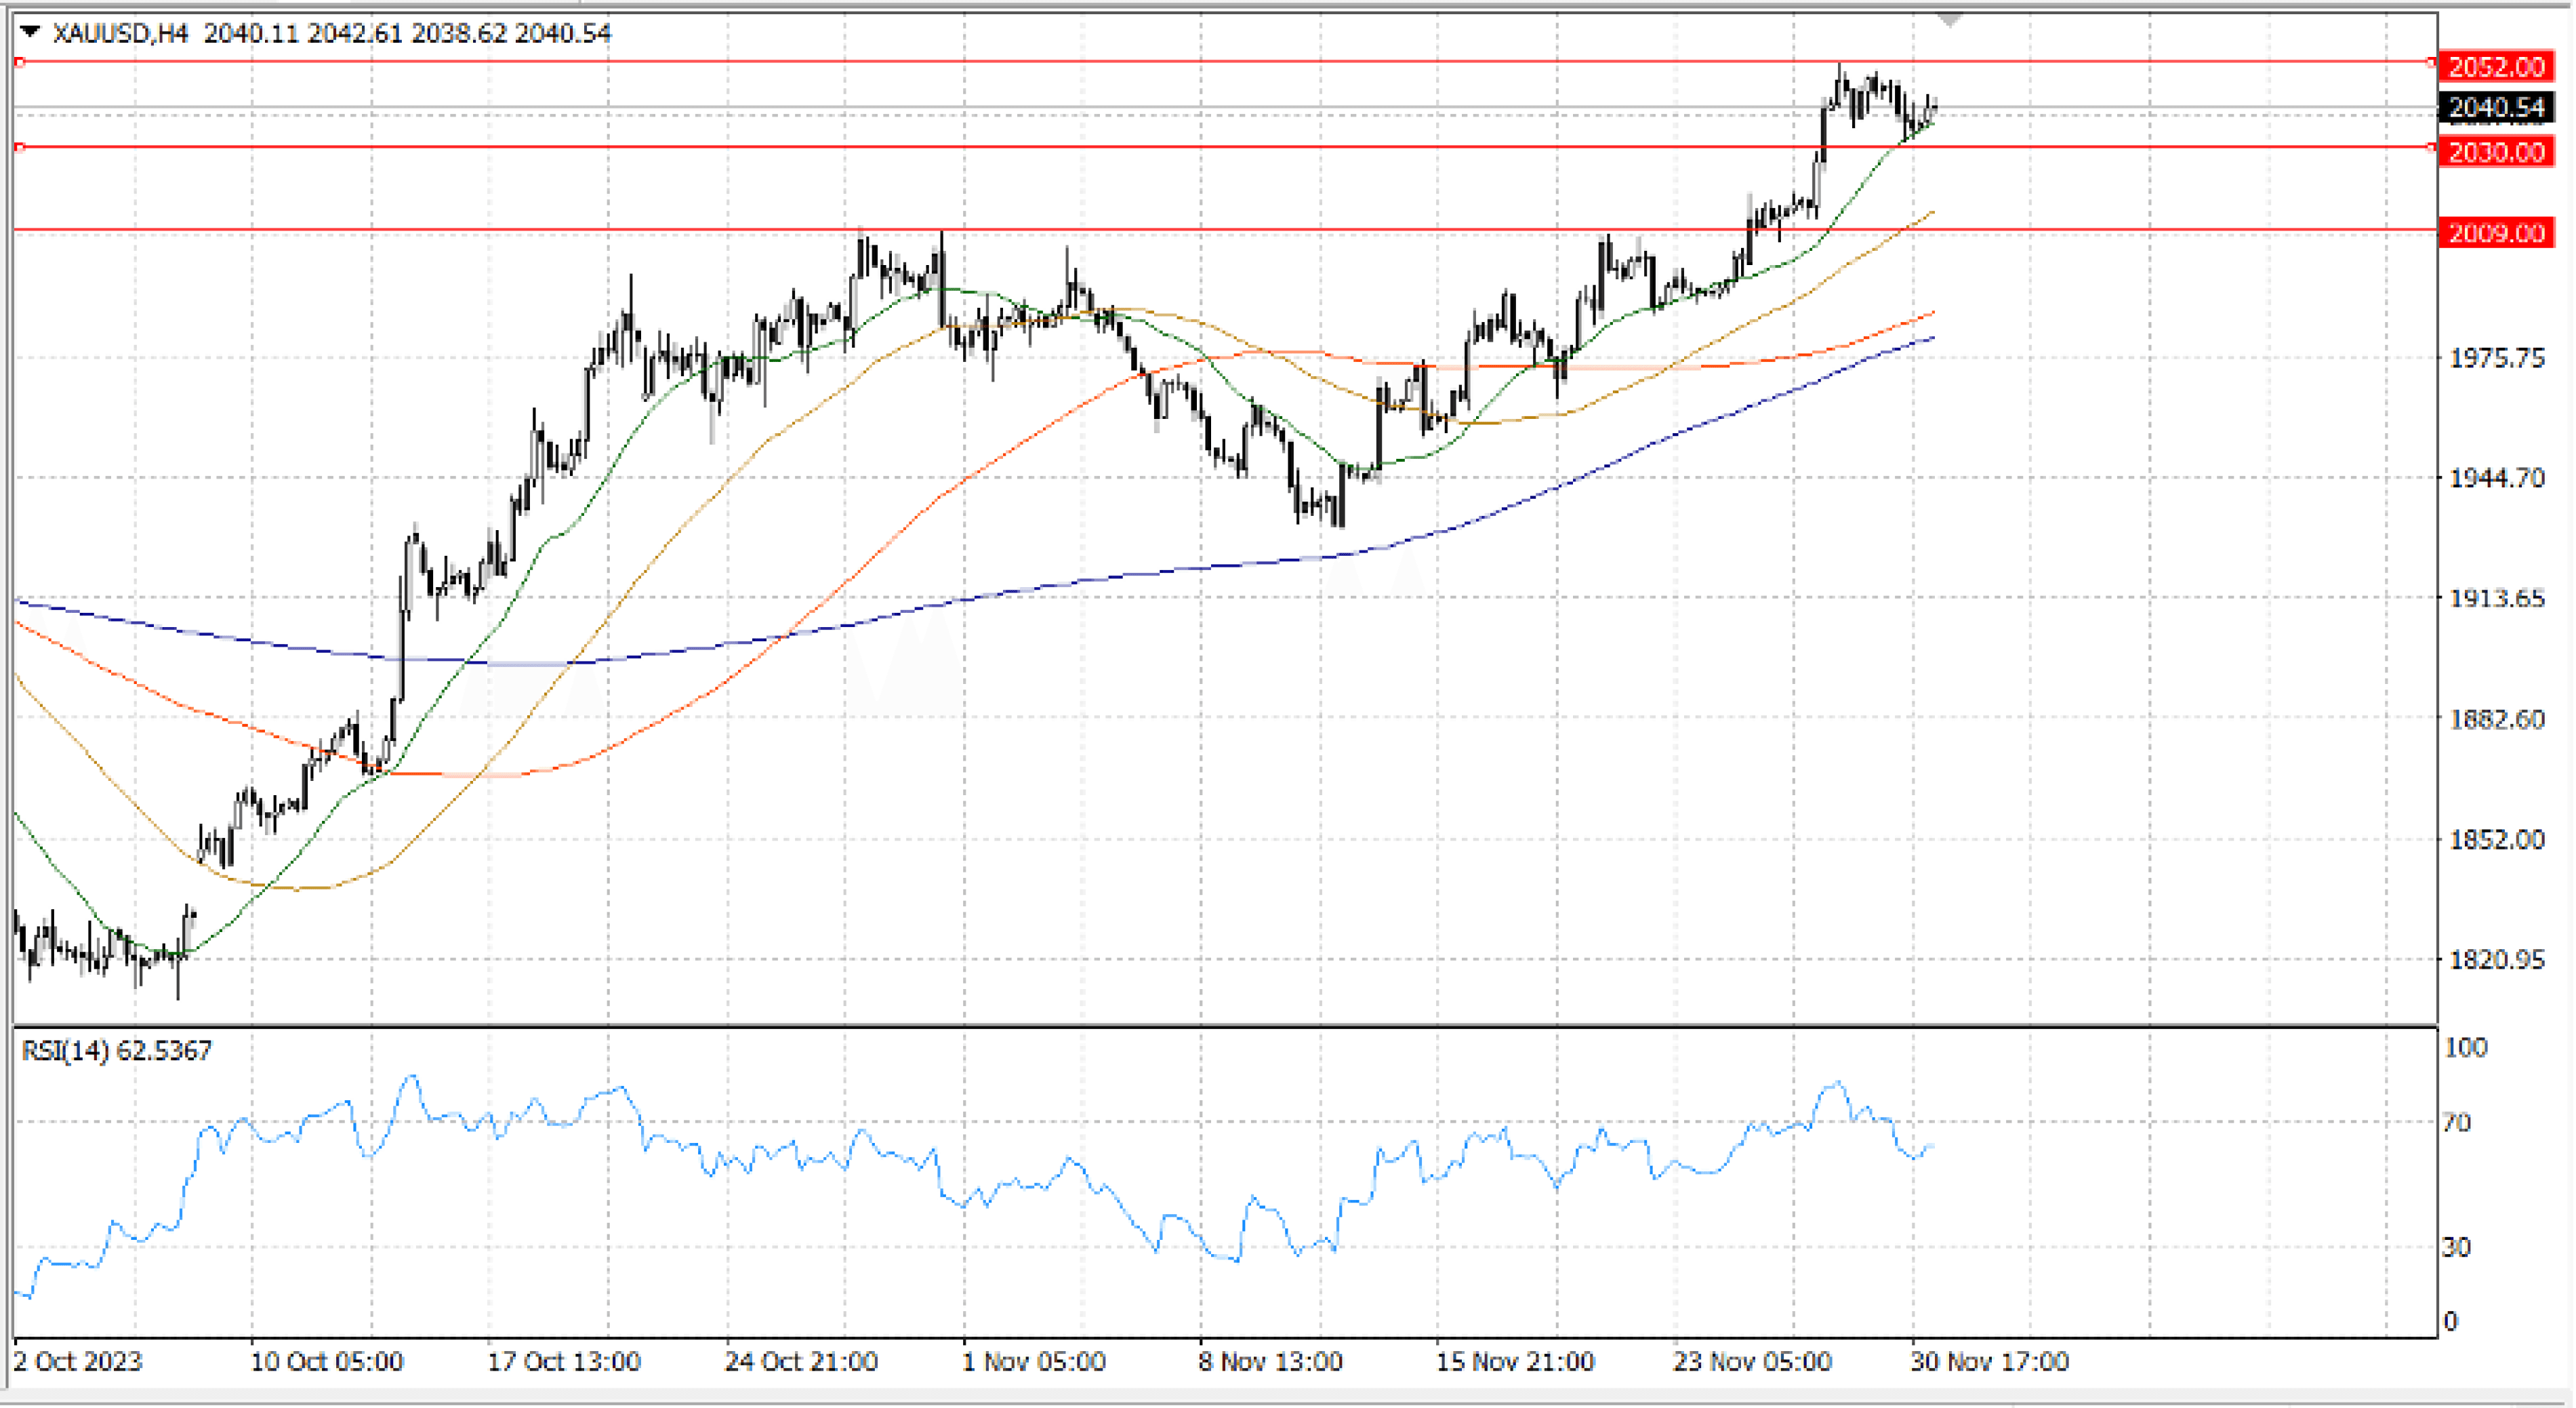The image size is (2576, 1408).
Task: Click the gray chart shift triangle marker
Action: pyautogui.click(x=1949, y=20)
